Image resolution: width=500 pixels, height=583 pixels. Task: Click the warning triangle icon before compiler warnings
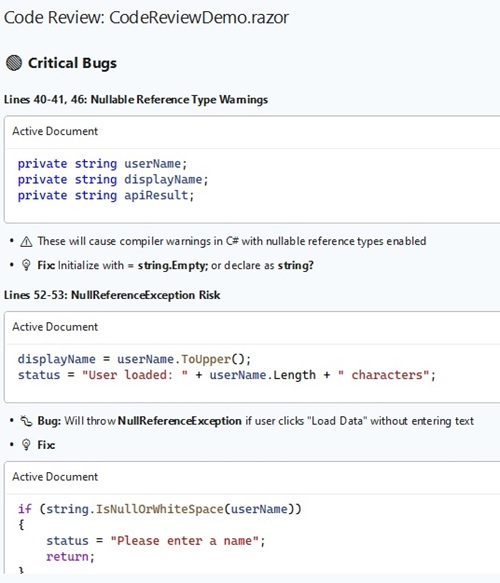pos(26,242)
